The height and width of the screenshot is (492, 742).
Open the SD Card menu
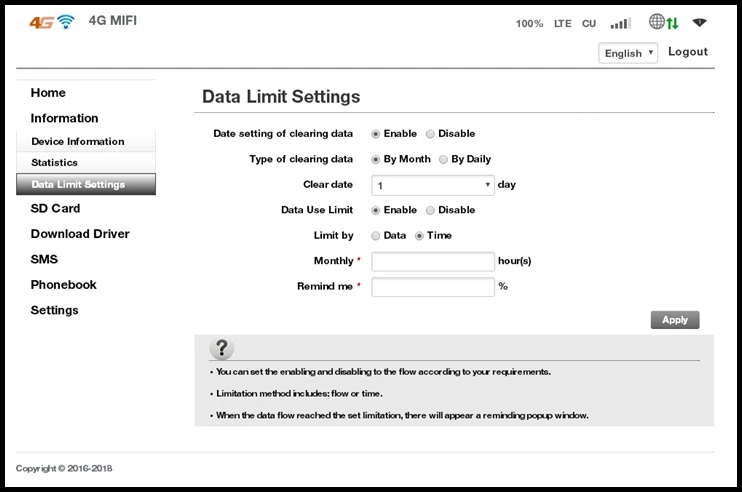[x=55, y=208]
